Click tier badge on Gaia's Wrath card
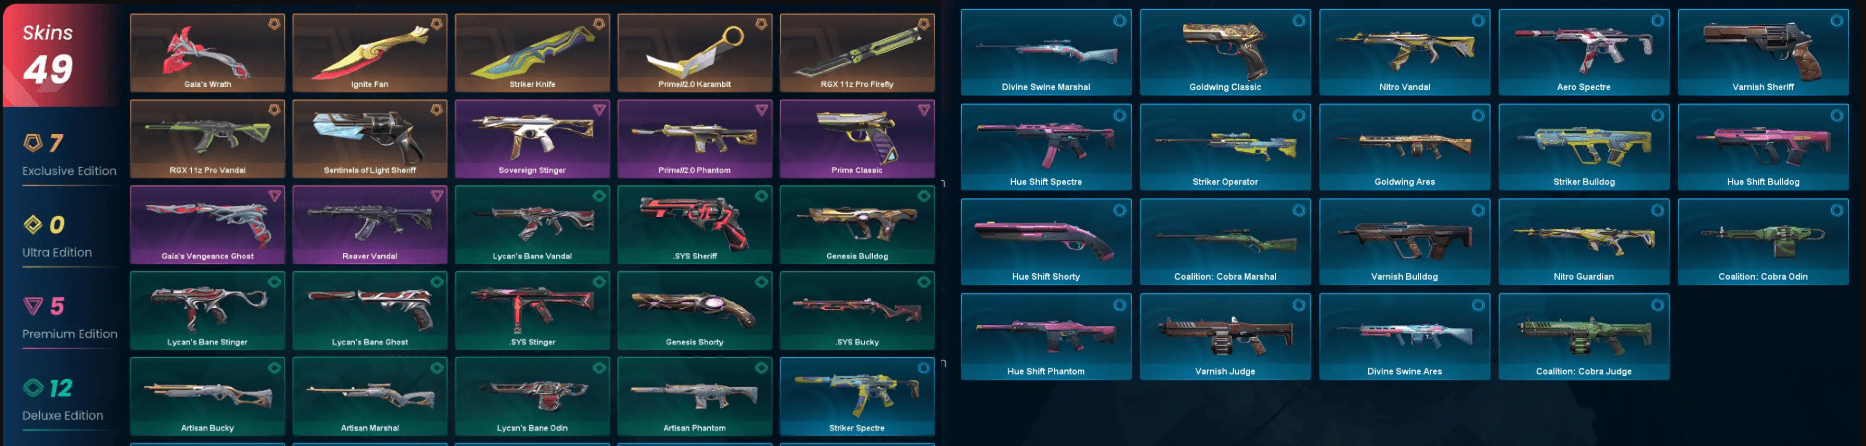The image size is (1866, 446). [x=274, y=23]
